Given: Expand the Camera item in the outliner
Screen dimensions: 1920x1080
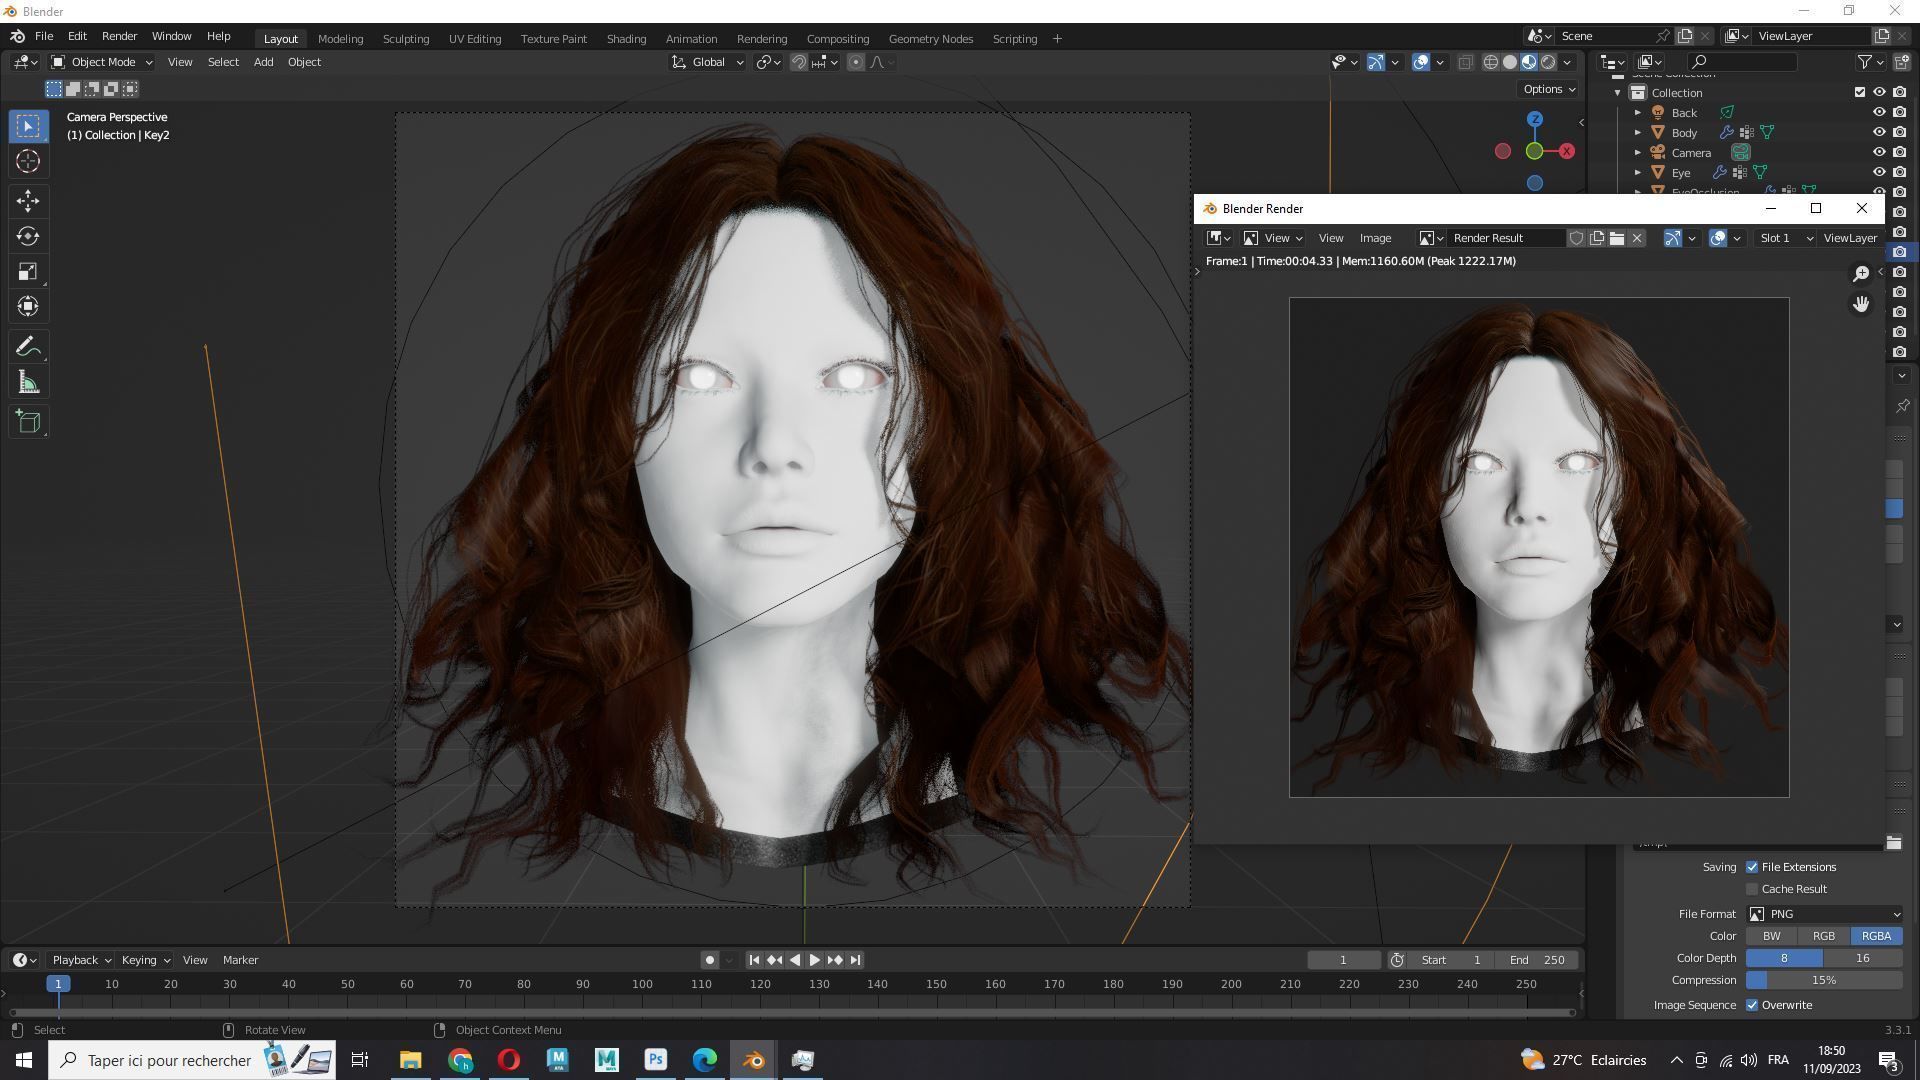Looking at the screenshot, I should coord(1638,152).
